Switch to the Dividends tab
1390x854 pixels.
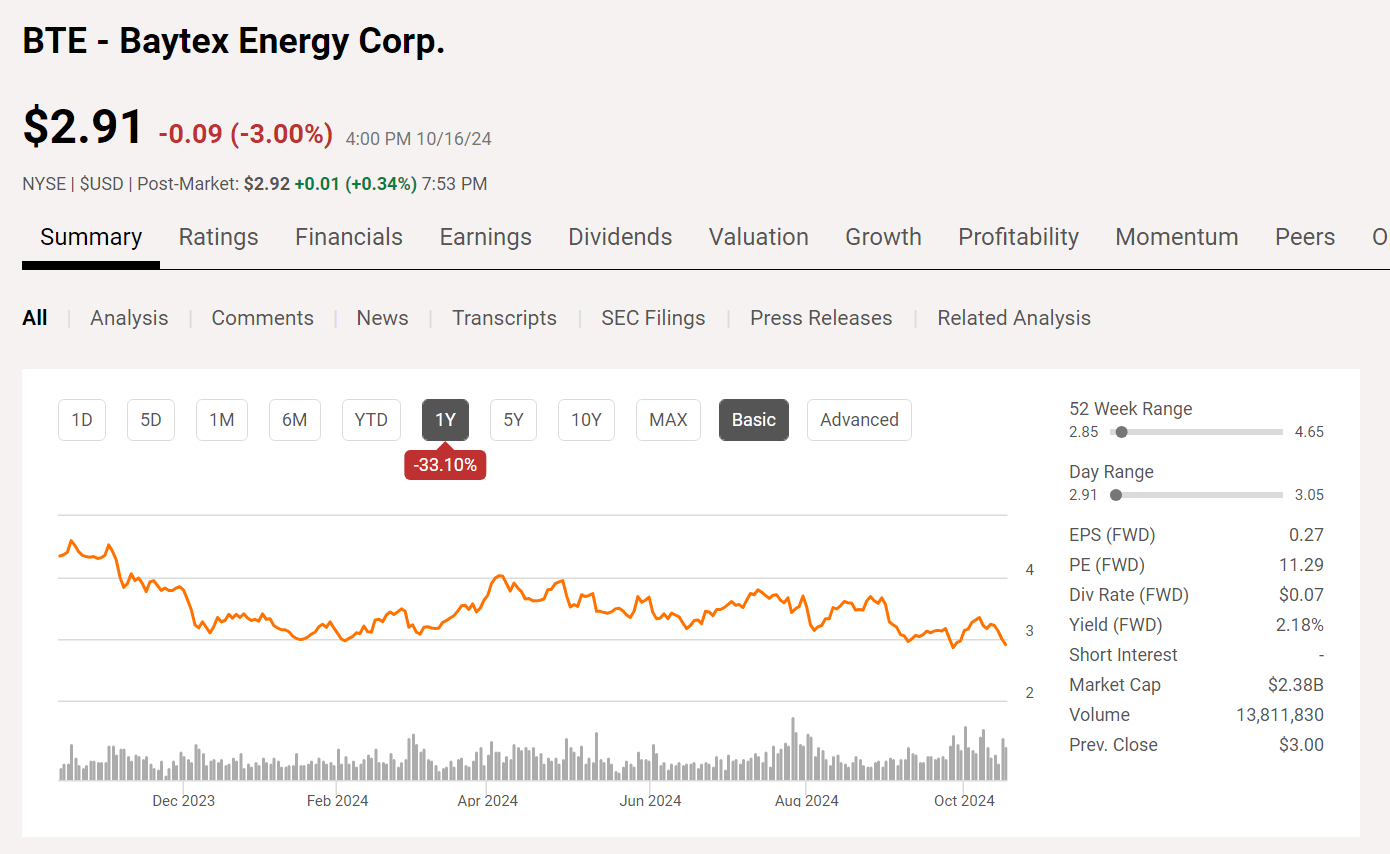(620, 237)
